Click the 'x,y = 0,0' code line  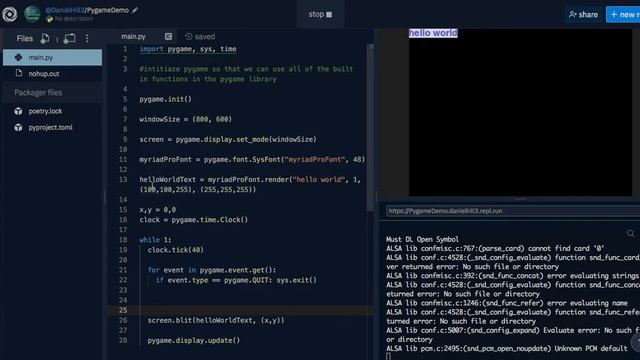pos(158,210)
